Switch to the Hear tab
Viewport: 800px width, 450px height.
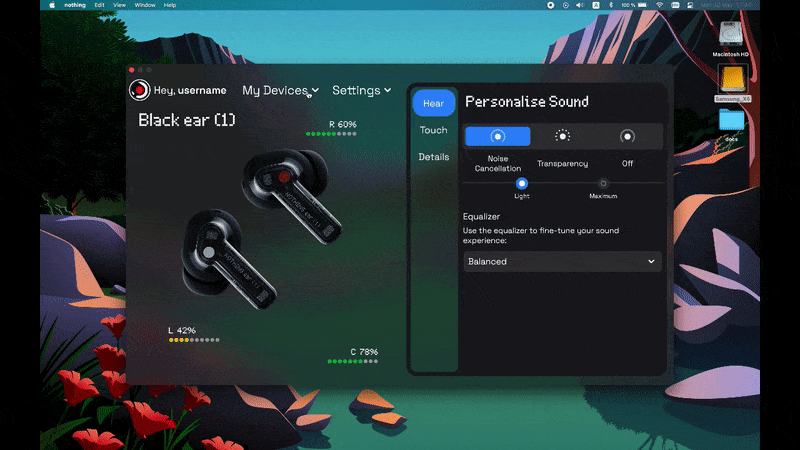click(433, 104)
